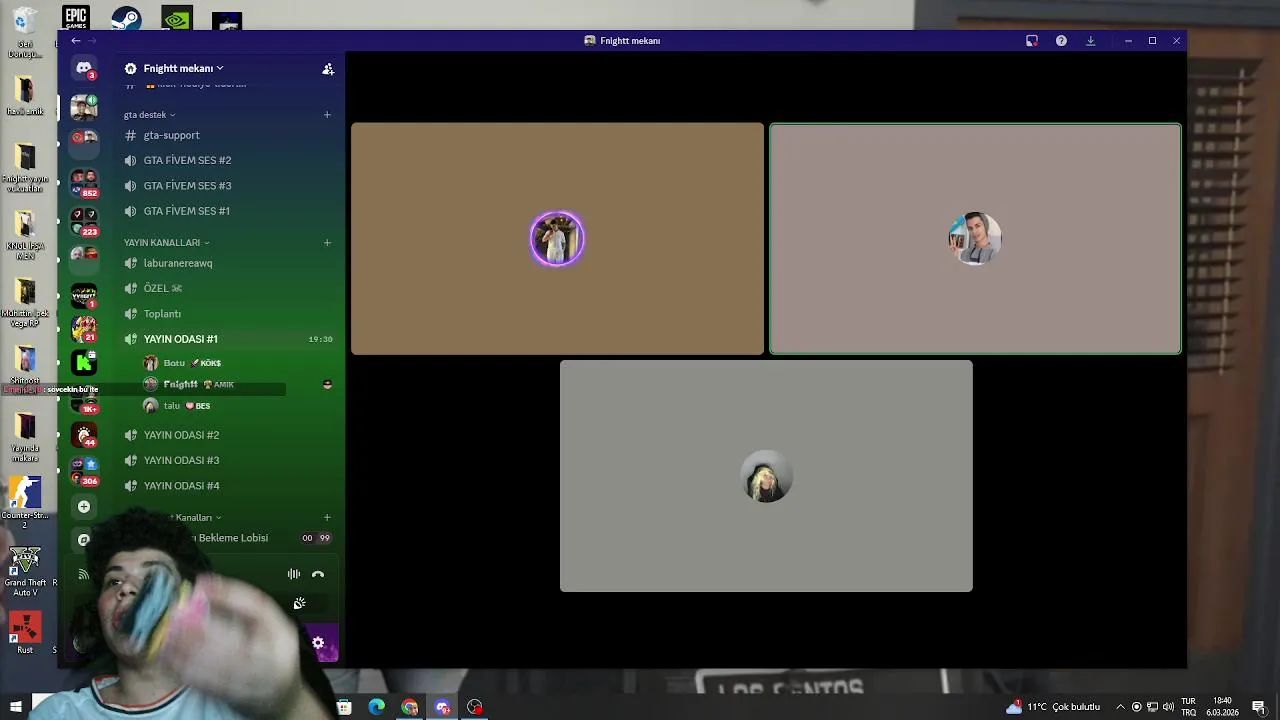This screenshot has height=720, width=1280.
Task: Go back with Discord back arrow
Action: (75, 41)
